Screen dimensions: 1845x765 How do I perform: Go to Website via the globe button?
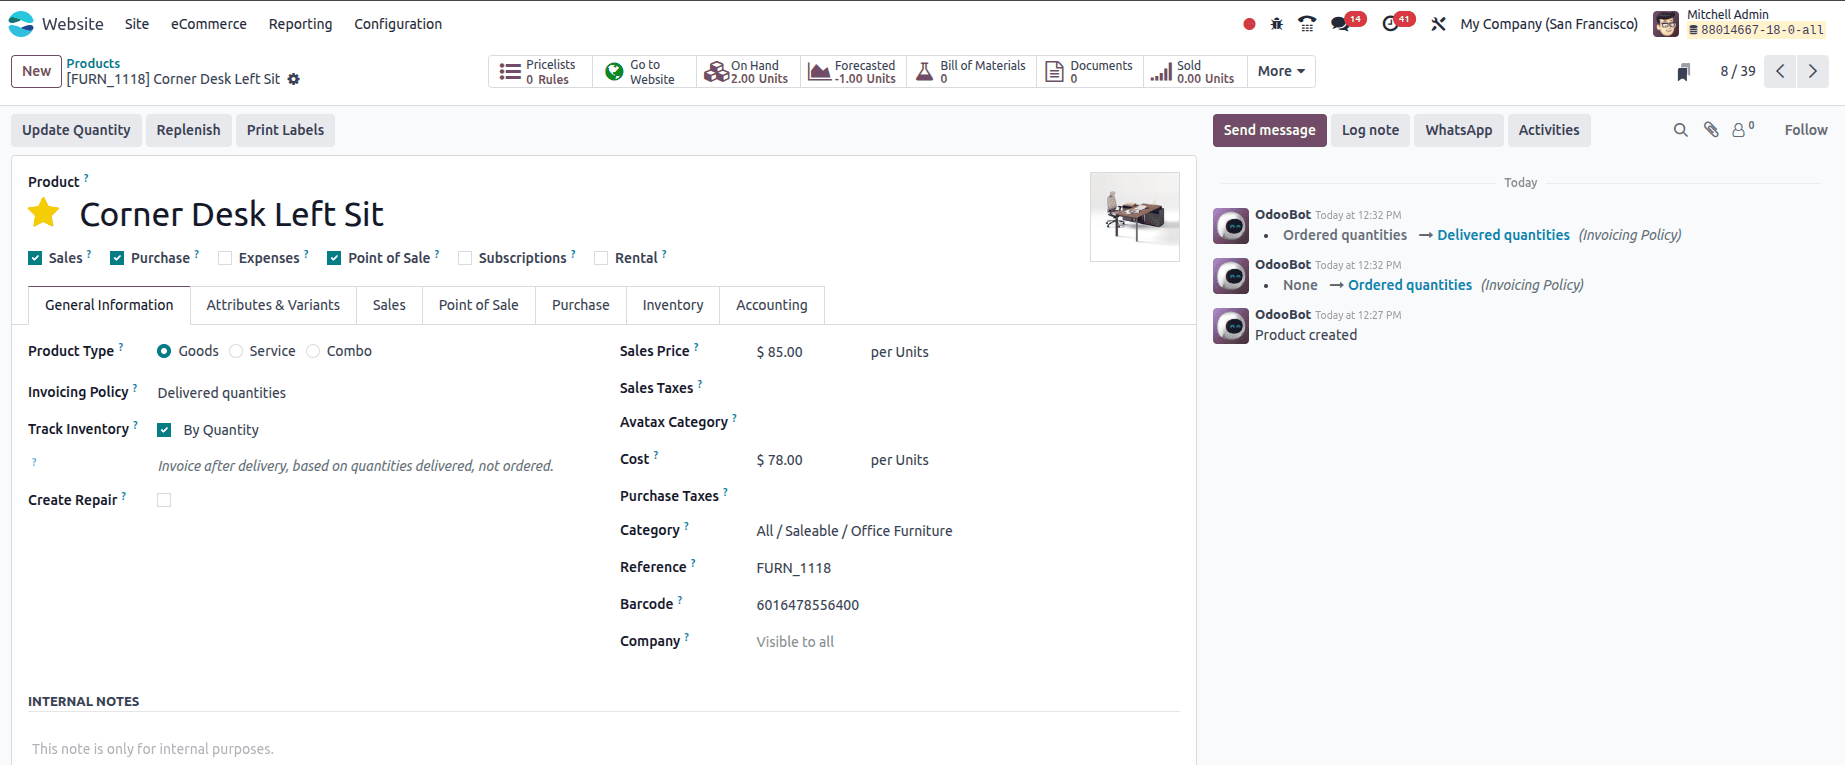644,72
